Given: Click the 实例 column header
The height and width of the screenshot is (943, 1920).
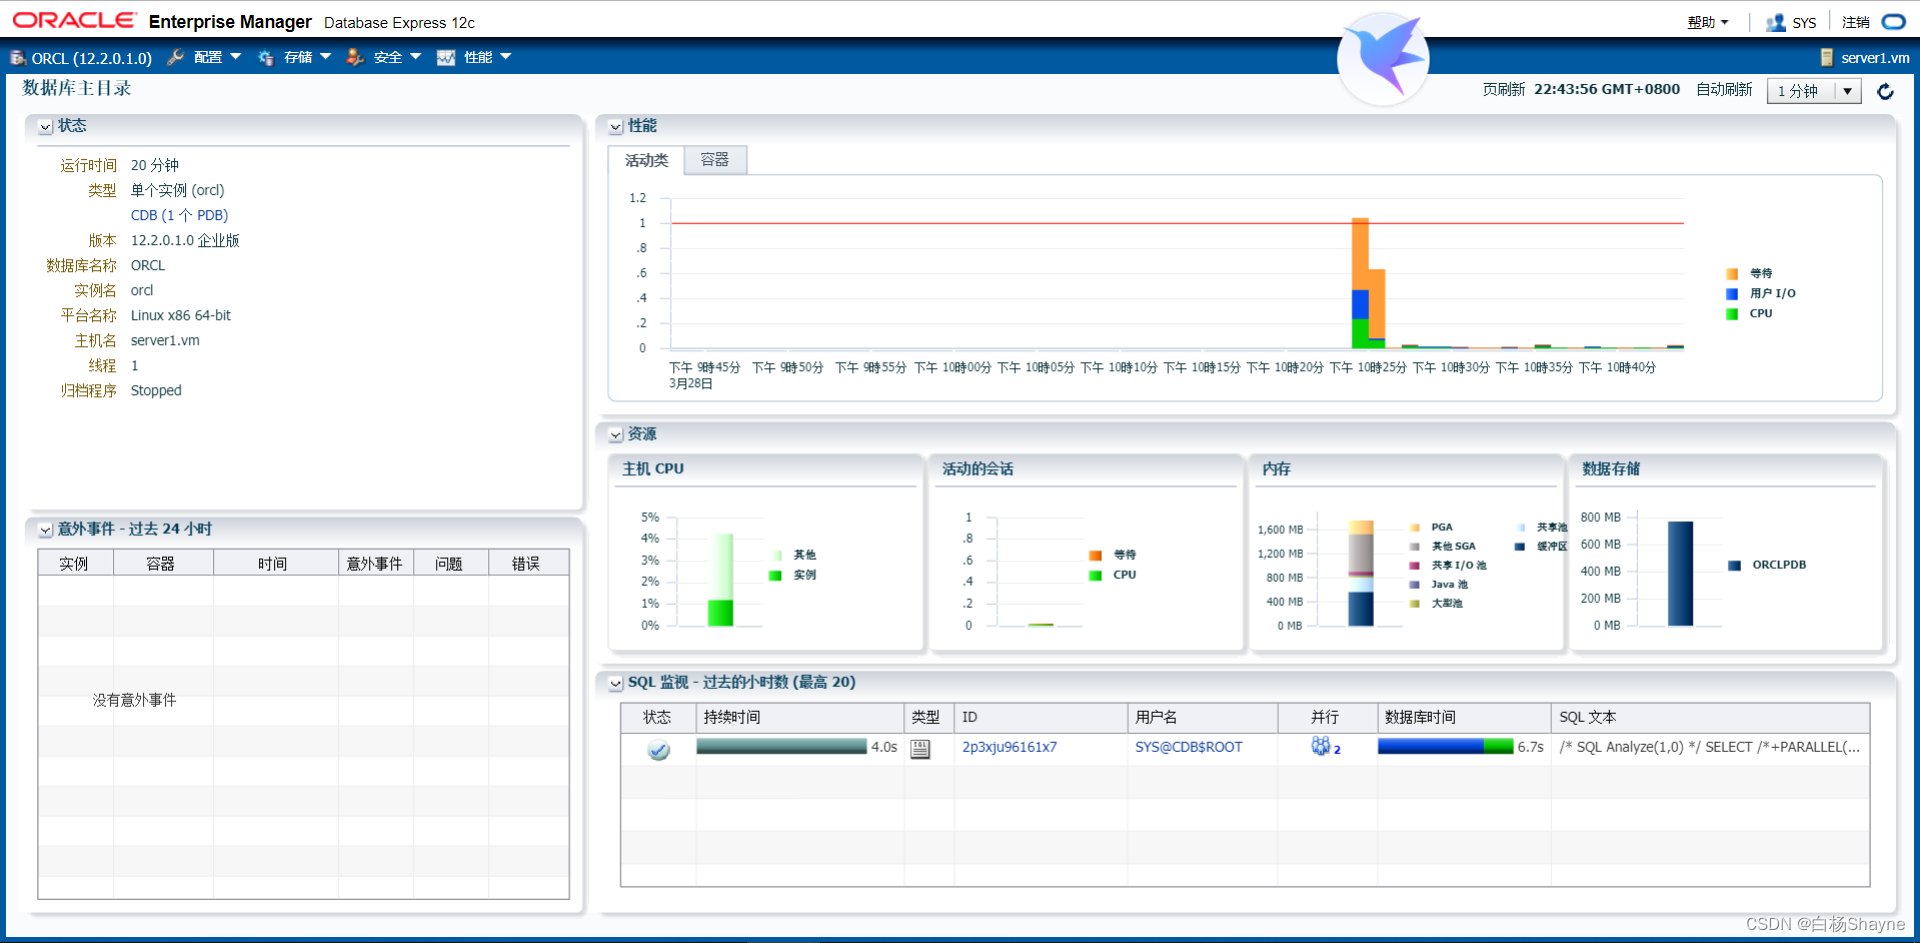Looking at the screenshot, I should [74, 564].
